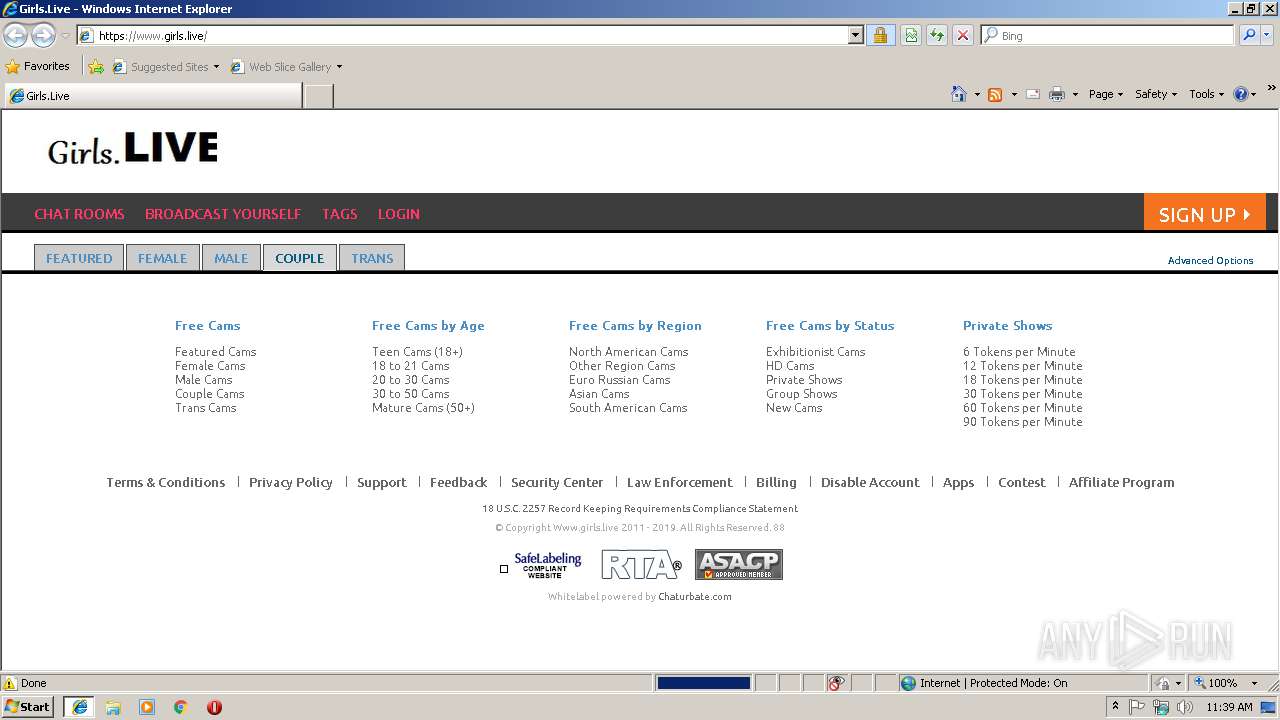
Task: Select the MALE tab
Action: click(x=231, y=258)
